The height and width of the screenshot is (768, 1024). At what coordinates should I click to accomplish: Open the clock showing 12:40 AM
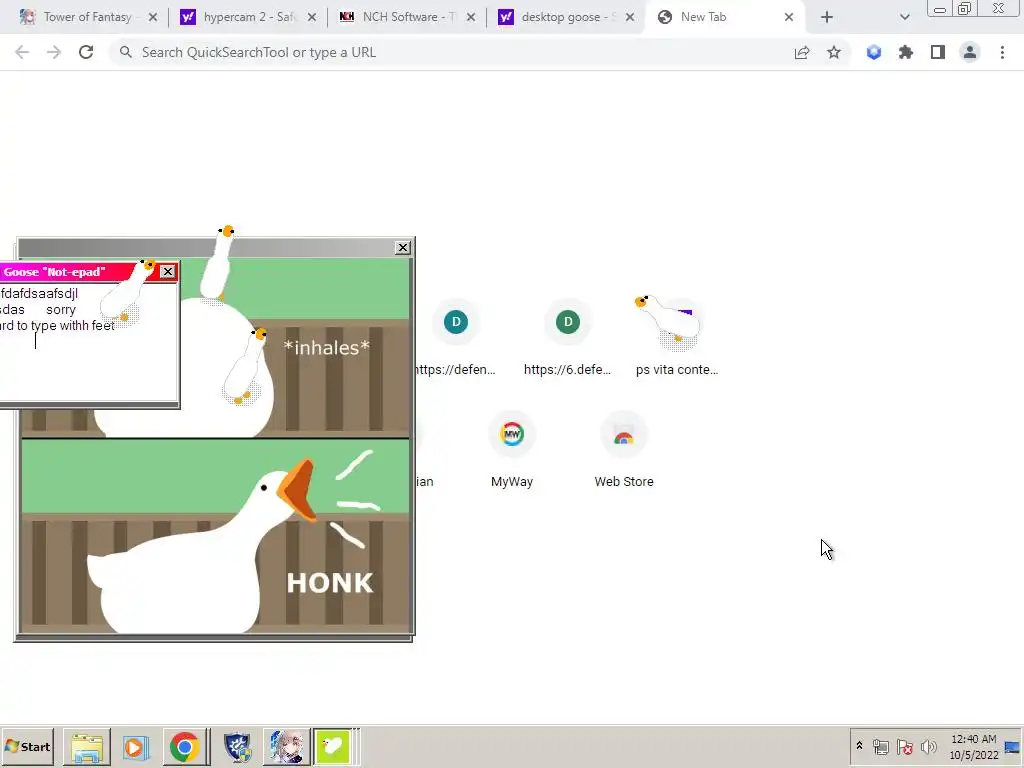974,746
